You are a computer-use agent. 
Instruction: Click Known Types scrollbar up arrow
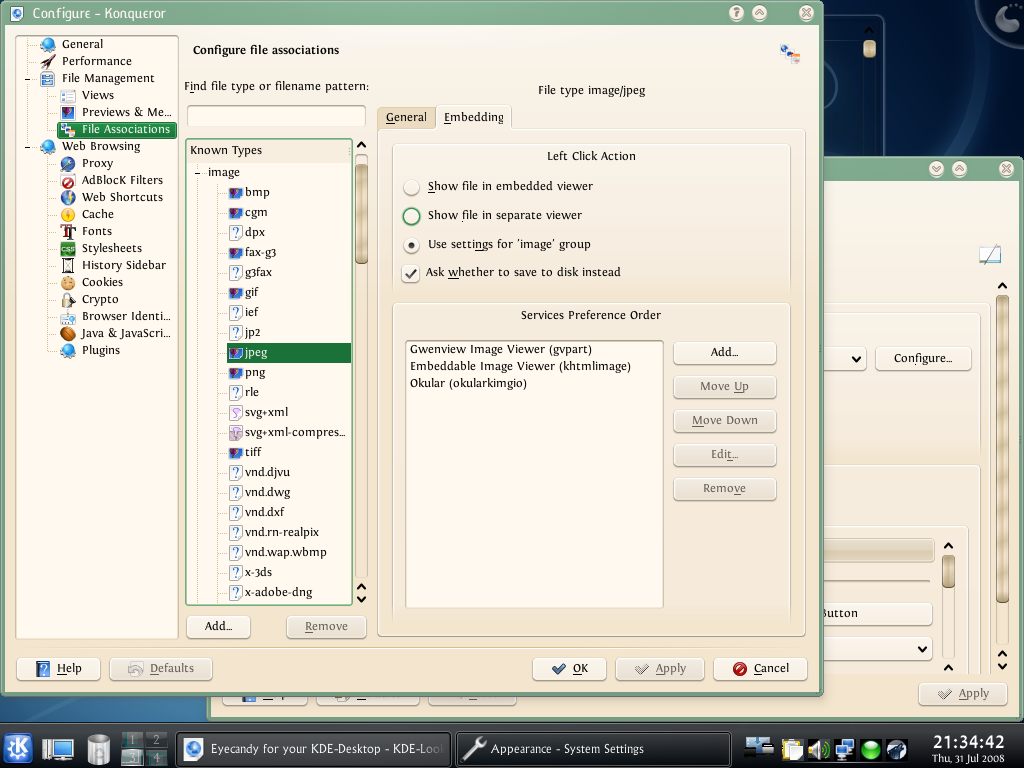tap(361, 145)
